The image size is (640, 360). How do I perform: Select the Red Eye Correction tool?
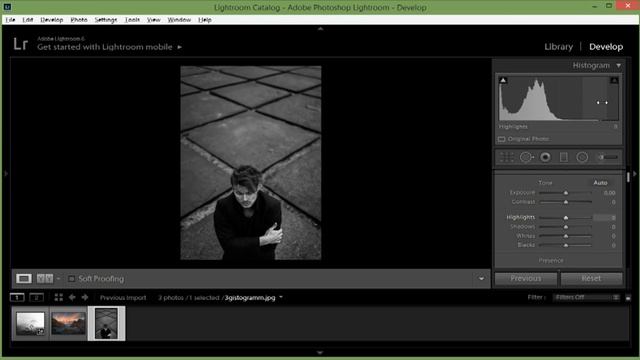tap(545, 157)
